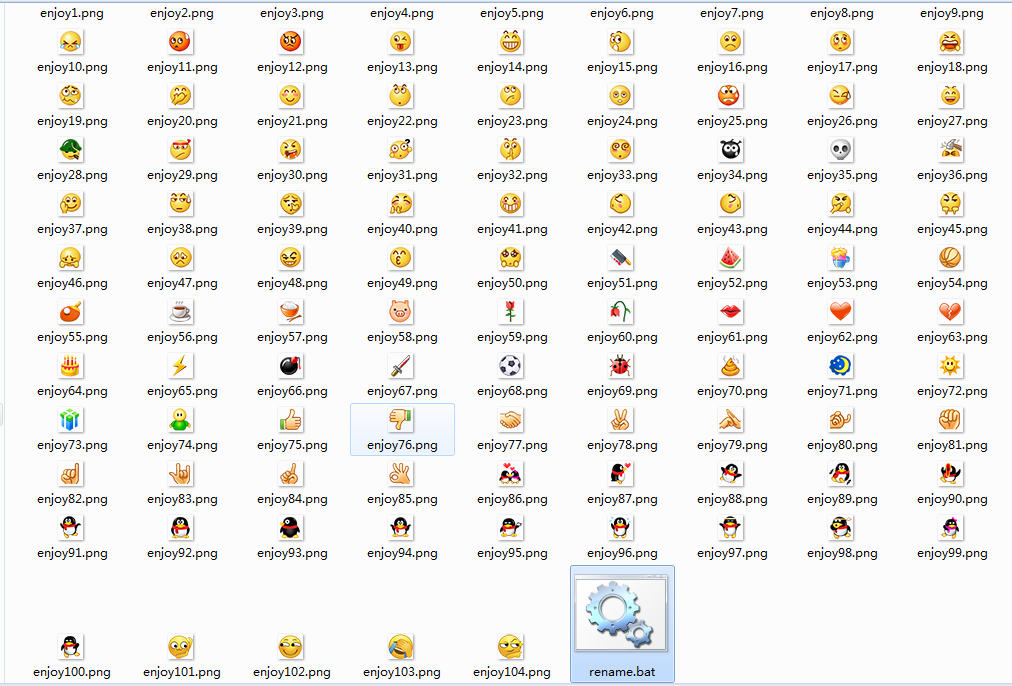Select the crying-laughing face enjoy103.png
Viewport: 1012px width, 686px height.
[x=400, y=646]
